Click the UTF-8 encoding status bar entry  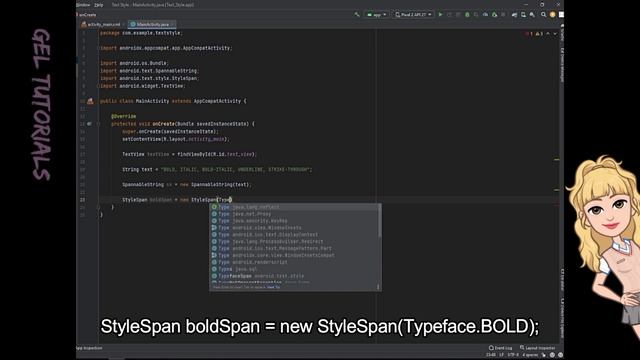[513, 355]
